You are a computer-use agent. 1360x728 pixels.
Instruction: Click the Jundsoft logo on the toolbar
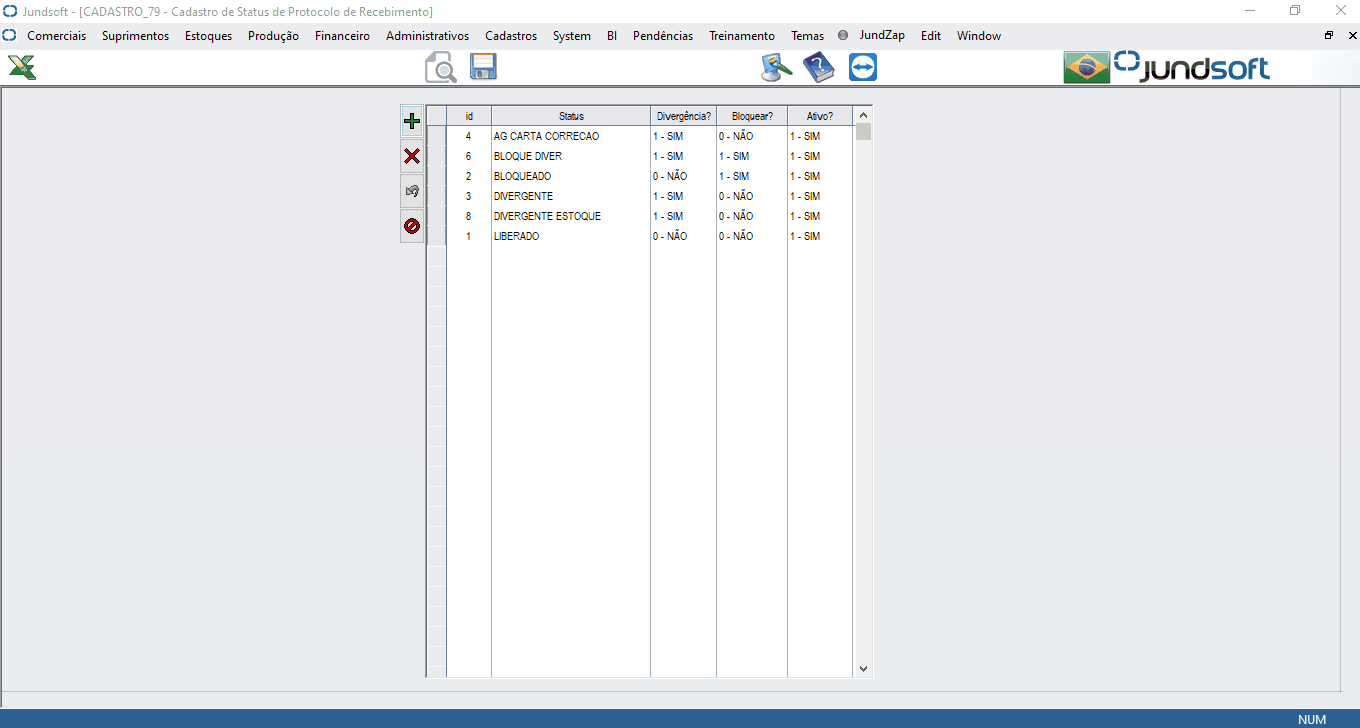[1192, 67]
